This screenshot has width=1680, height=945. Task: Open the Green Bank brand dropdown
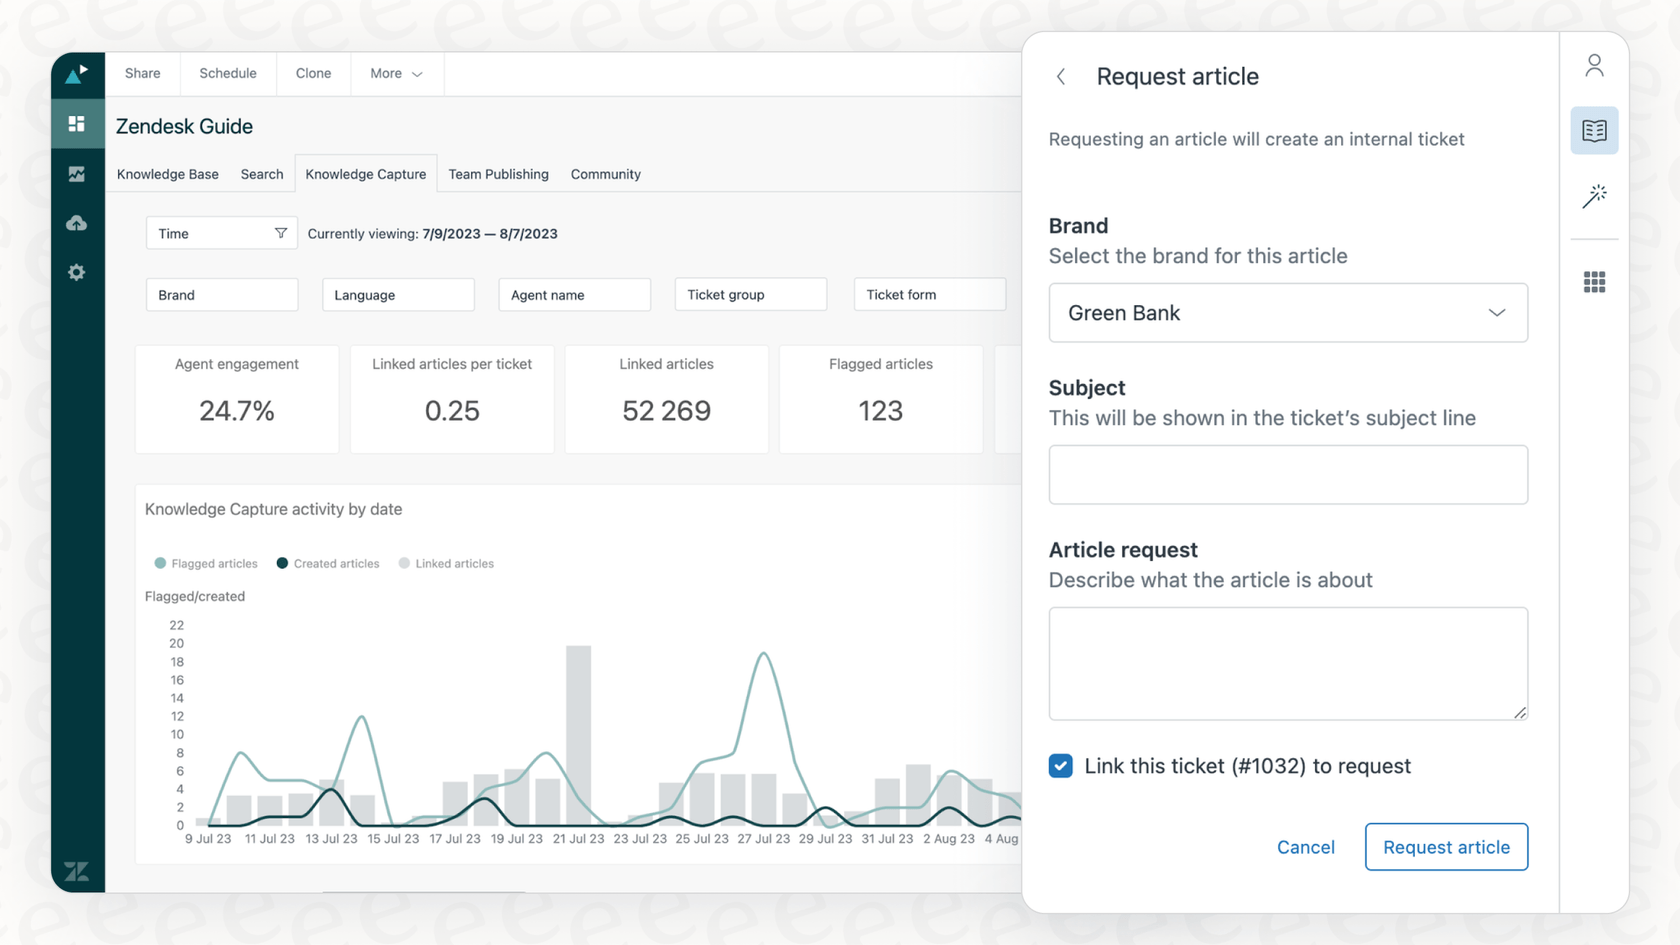pos(1288,312)
